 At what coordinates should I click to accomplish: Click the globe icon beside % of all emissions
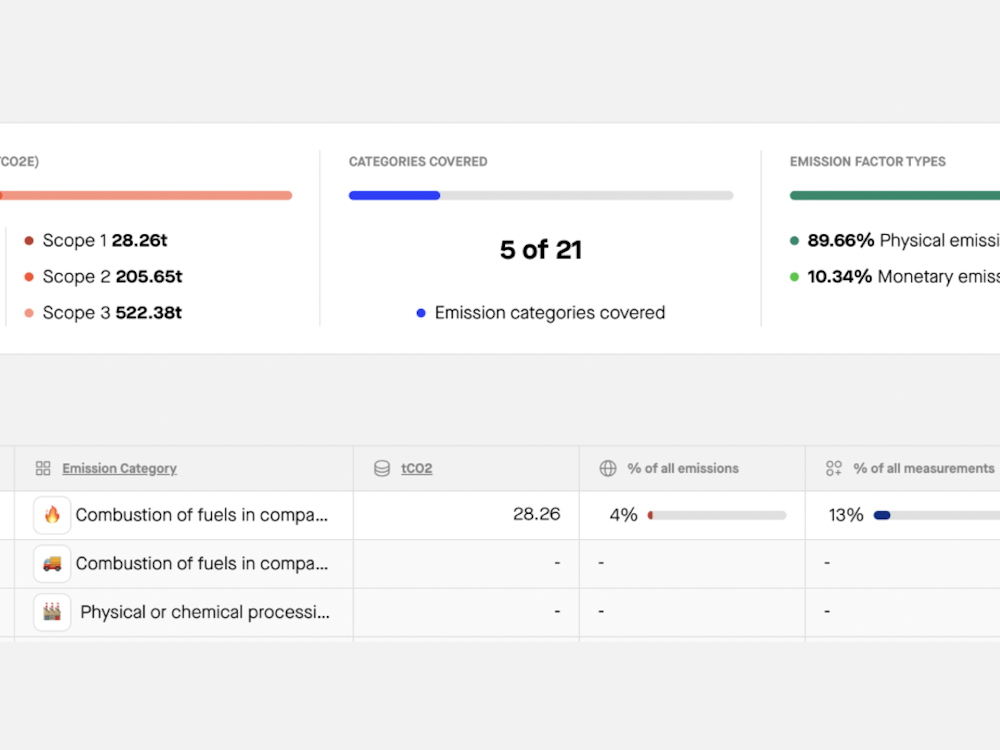pos(607,469)
